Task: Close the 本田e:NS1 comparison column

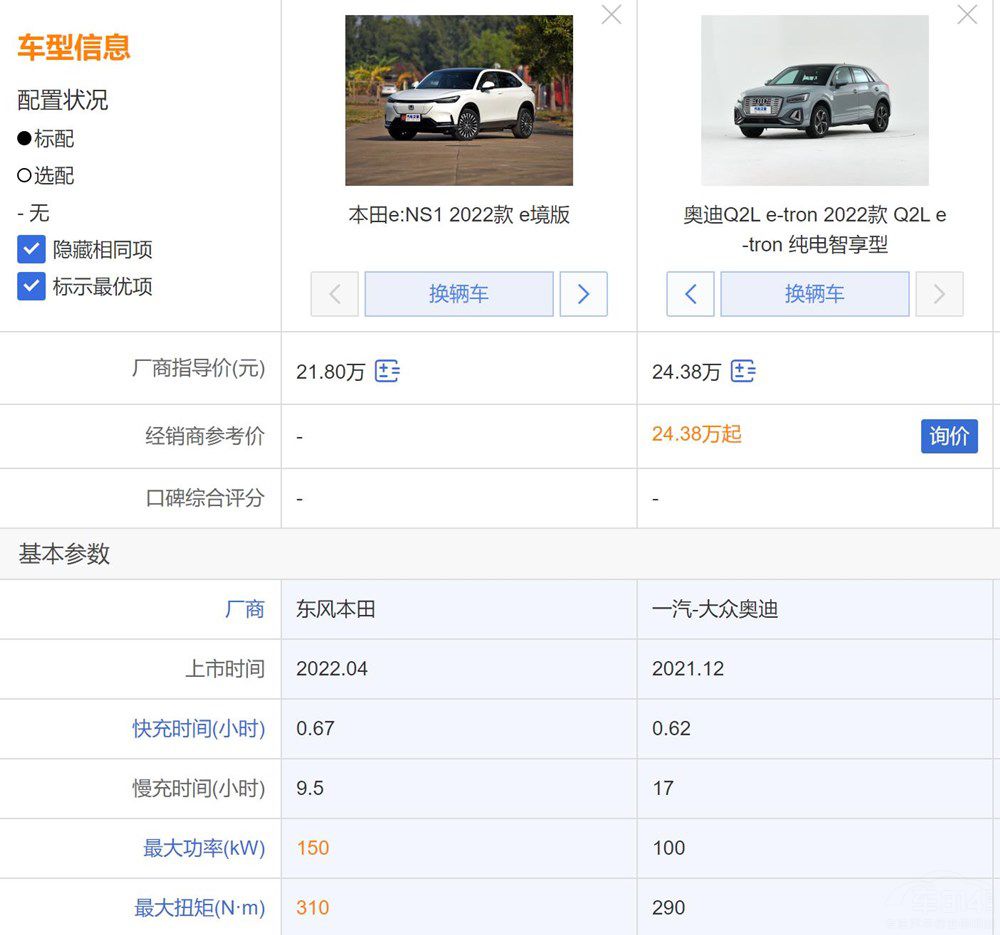Action: (x=611, y=15)
